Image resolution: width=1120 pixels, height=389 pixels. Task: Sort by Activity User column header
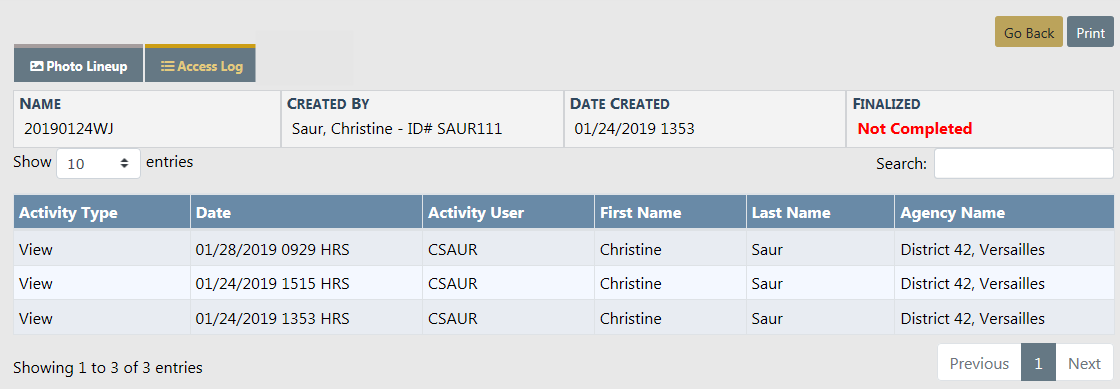[x=508, y=213]
